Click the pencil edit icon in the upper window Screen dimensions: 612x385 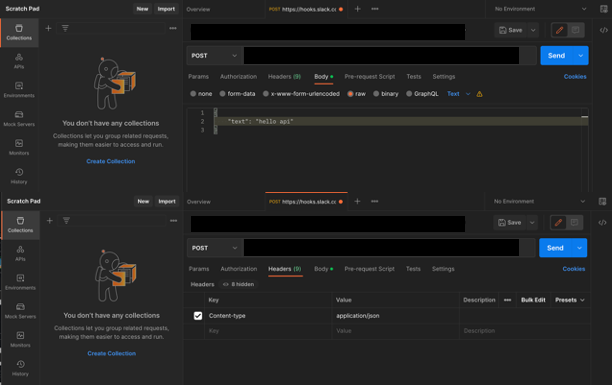559,30
